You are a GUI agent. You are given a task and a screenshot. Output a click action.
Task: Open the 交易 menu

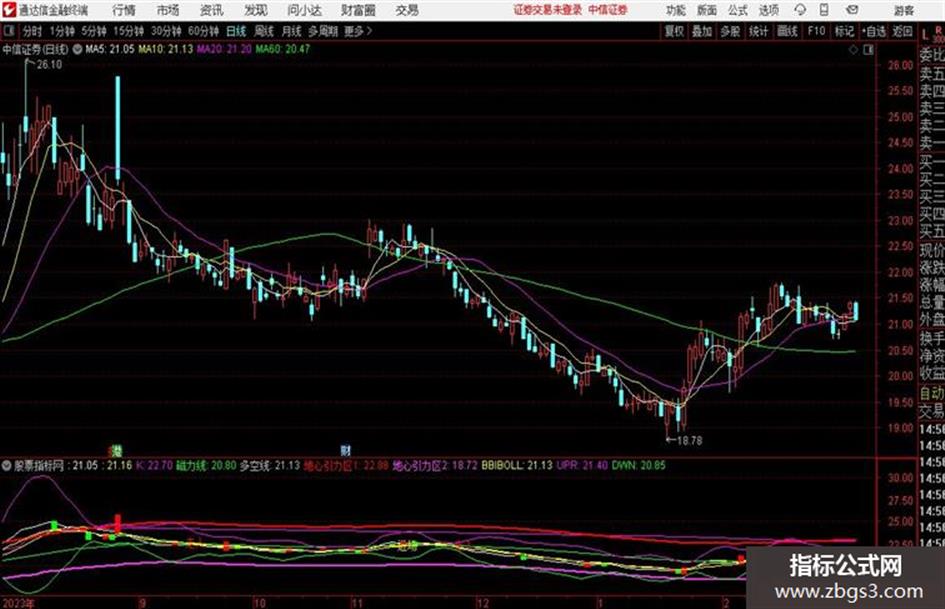pos(407,10)
